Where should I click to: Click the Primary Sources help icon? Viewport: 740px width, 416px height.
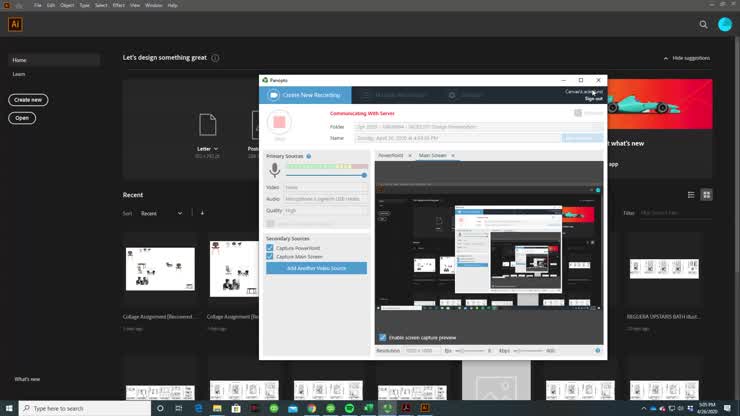point(308,156)
